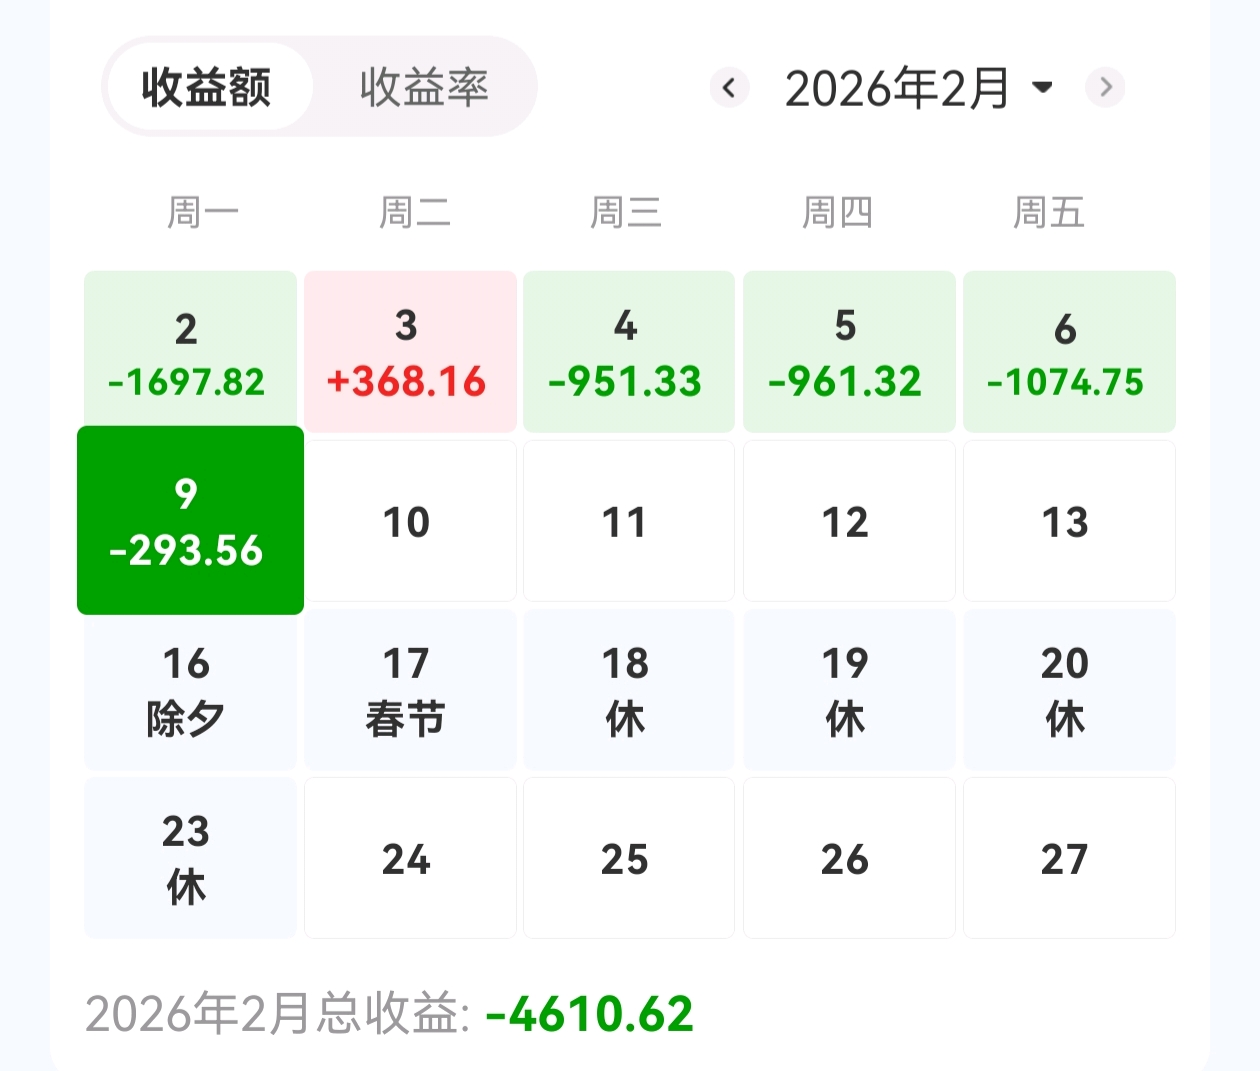Image resolution: width=1260 pixels, height=1071 pixels.
Task: Select February 4 with -951.33
Action: click(x=629, y=351)
